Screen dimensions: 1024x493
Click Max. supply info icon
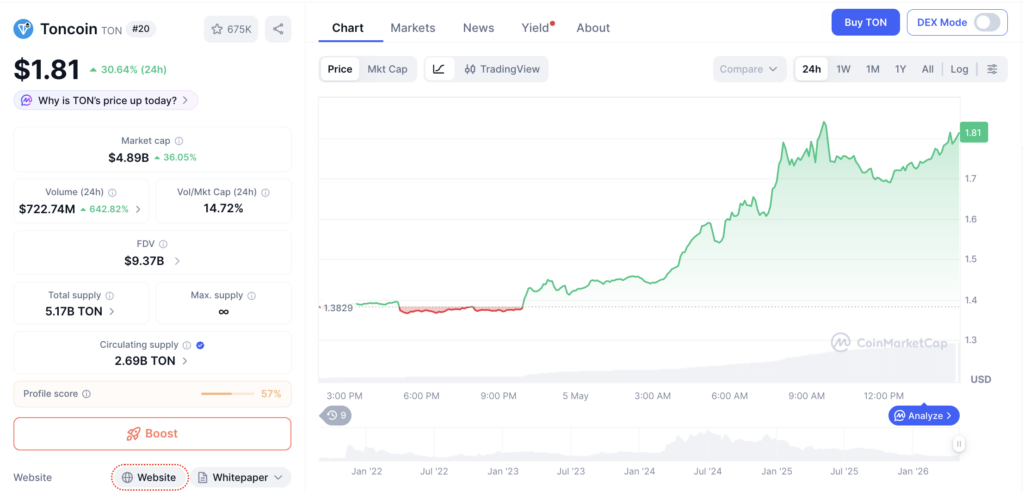coord(251,296)
